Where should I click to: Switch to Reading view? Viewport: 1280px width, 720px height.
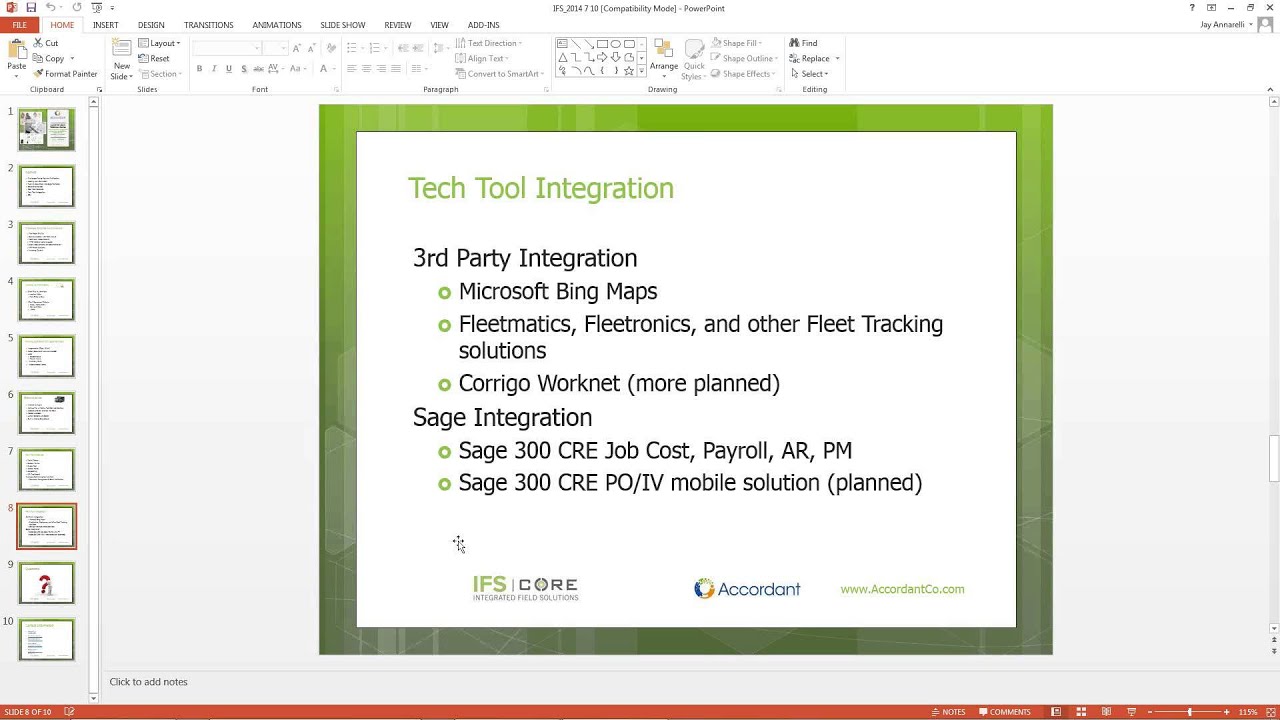(x=1105, y=712)
